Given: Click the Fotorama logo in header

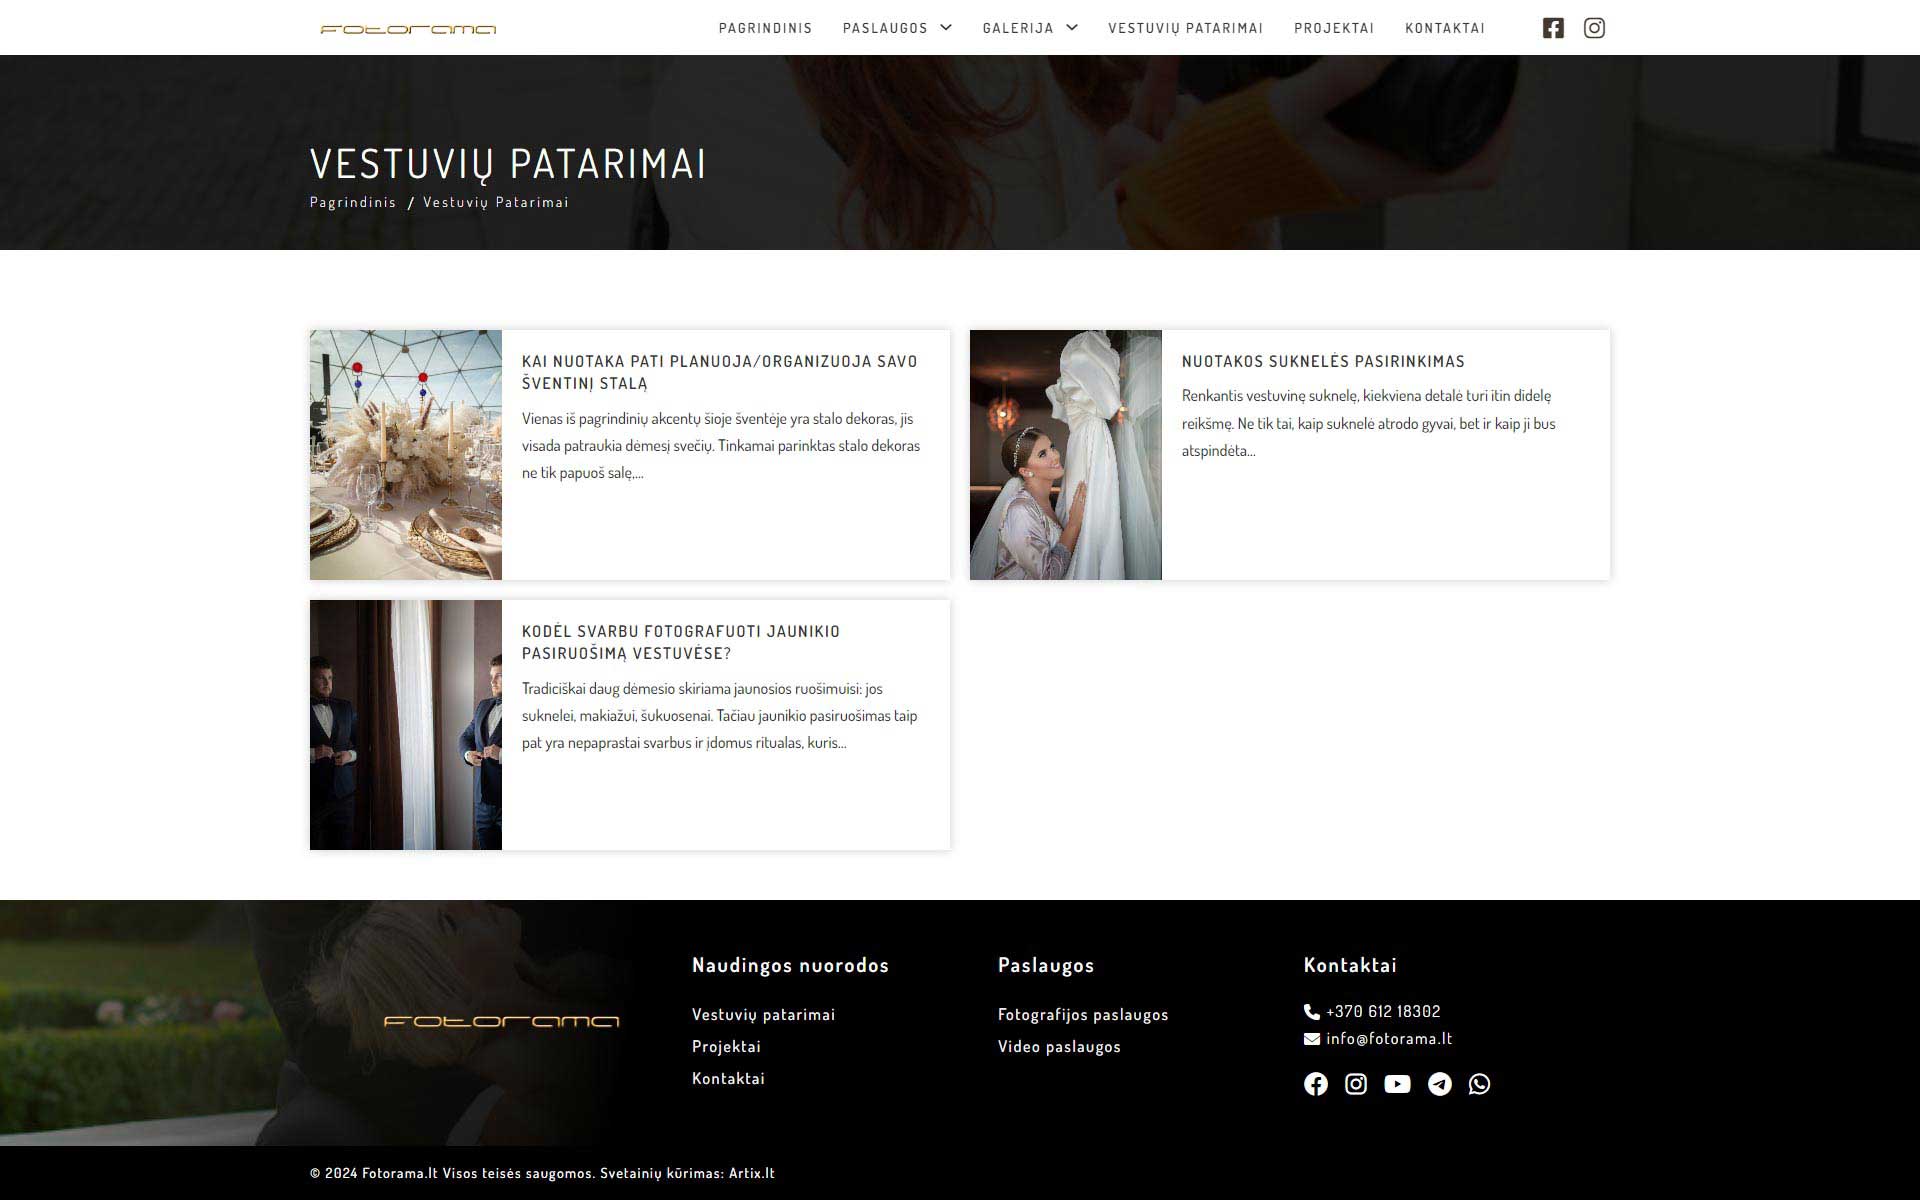Looking at the screenshot, I should tap(408, 29).
